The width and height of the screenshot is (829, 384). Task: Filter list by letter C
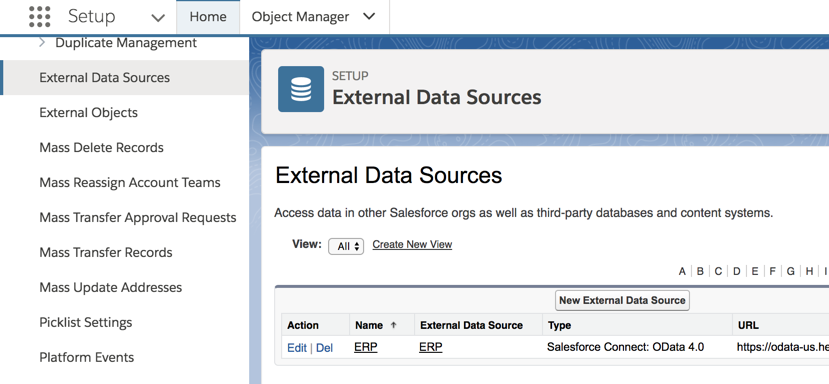pos(718,271)
